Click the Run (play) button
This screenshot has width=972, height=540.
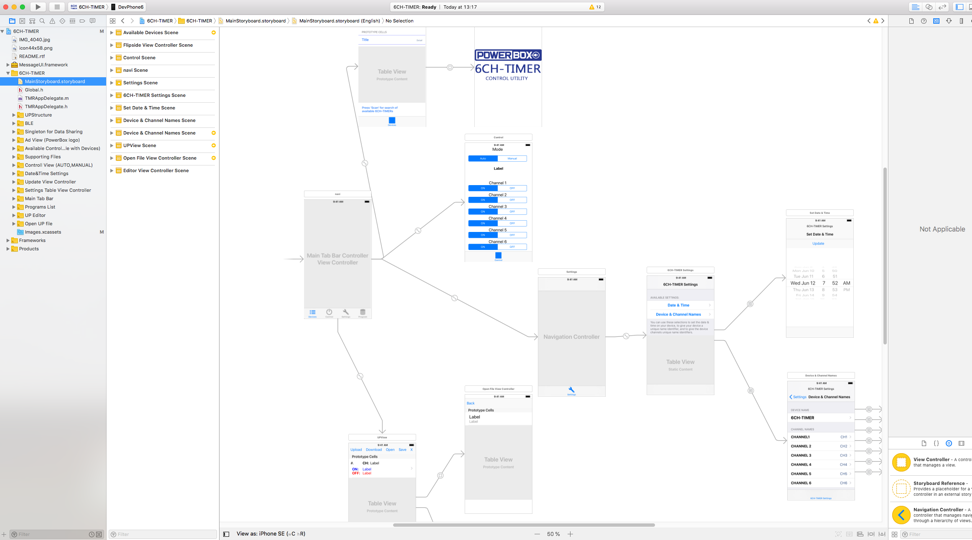point(38,7)
